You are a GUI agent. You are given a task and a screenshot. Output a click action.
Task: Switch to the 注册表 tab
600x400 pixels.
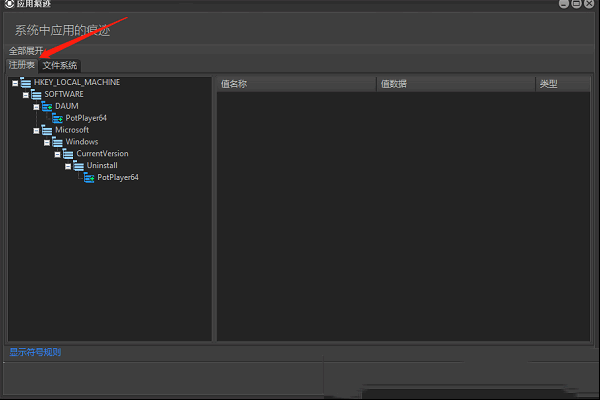tap(22, 65)
